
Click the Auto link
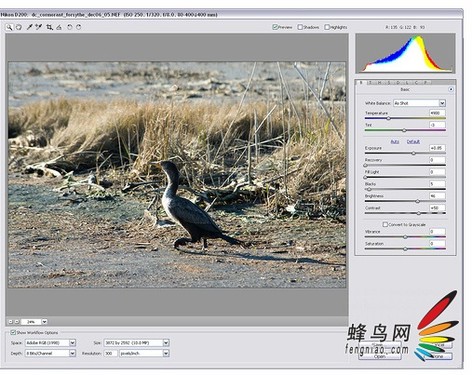click(395, 142)
